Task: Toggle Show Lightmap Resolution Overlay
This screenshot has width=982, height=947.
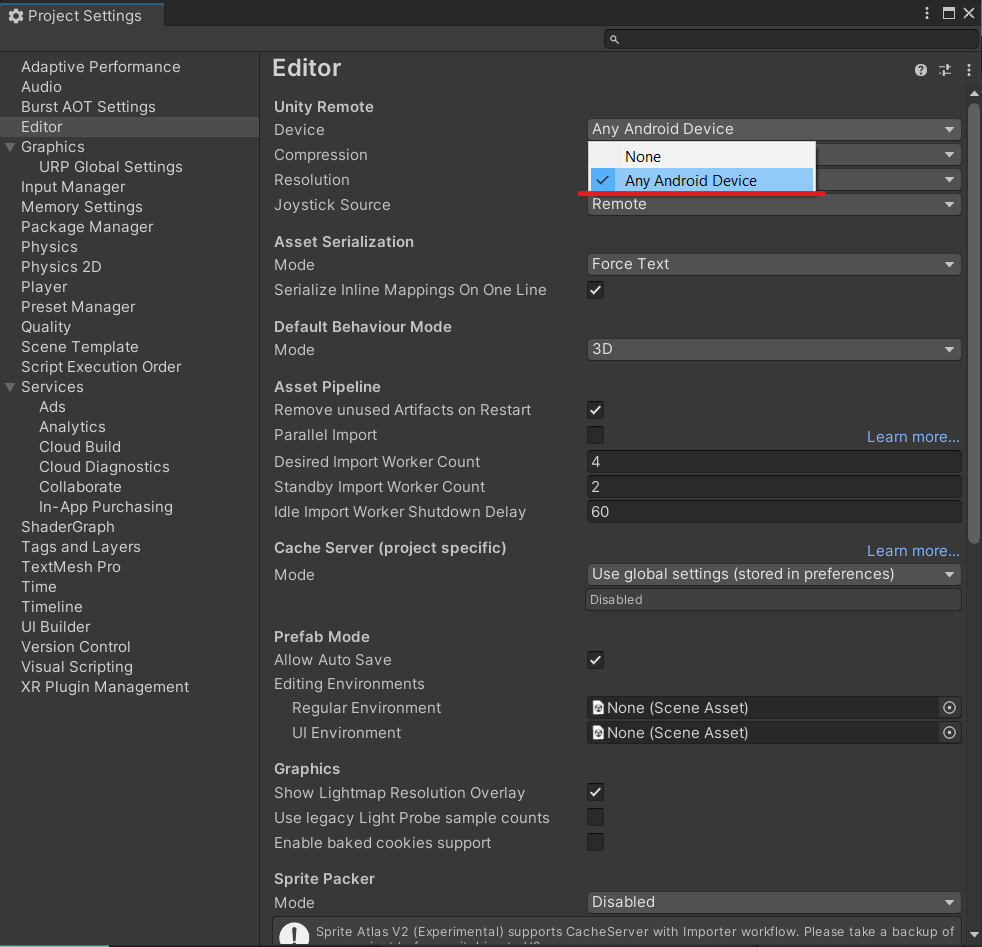Action: 596,792
